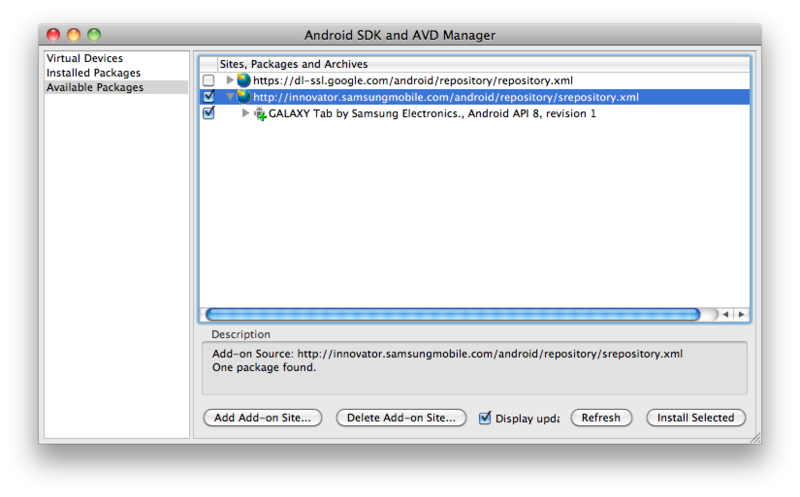Open the Virtual Devices section

85,58
